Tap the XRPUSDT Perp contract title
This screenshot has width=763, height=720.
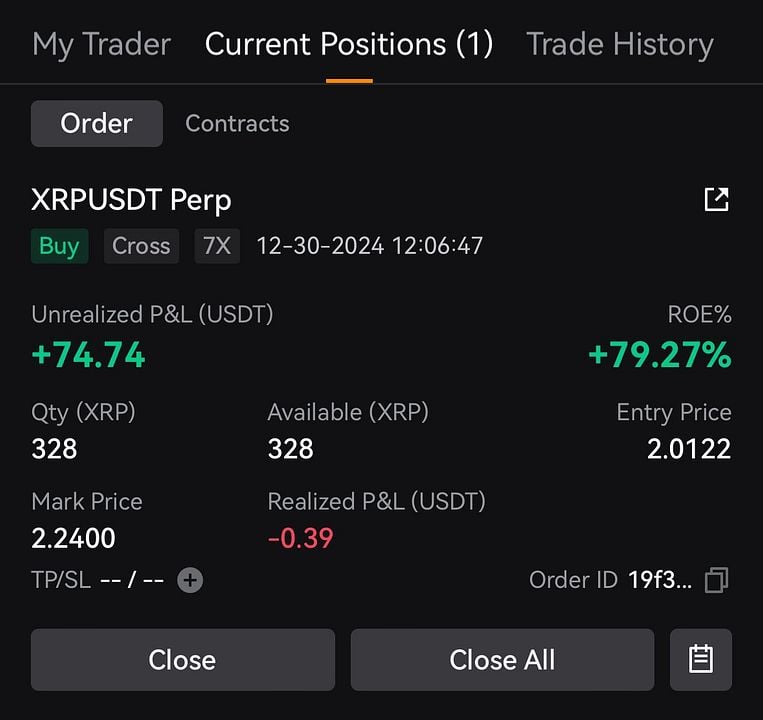[x=131, y=200]
